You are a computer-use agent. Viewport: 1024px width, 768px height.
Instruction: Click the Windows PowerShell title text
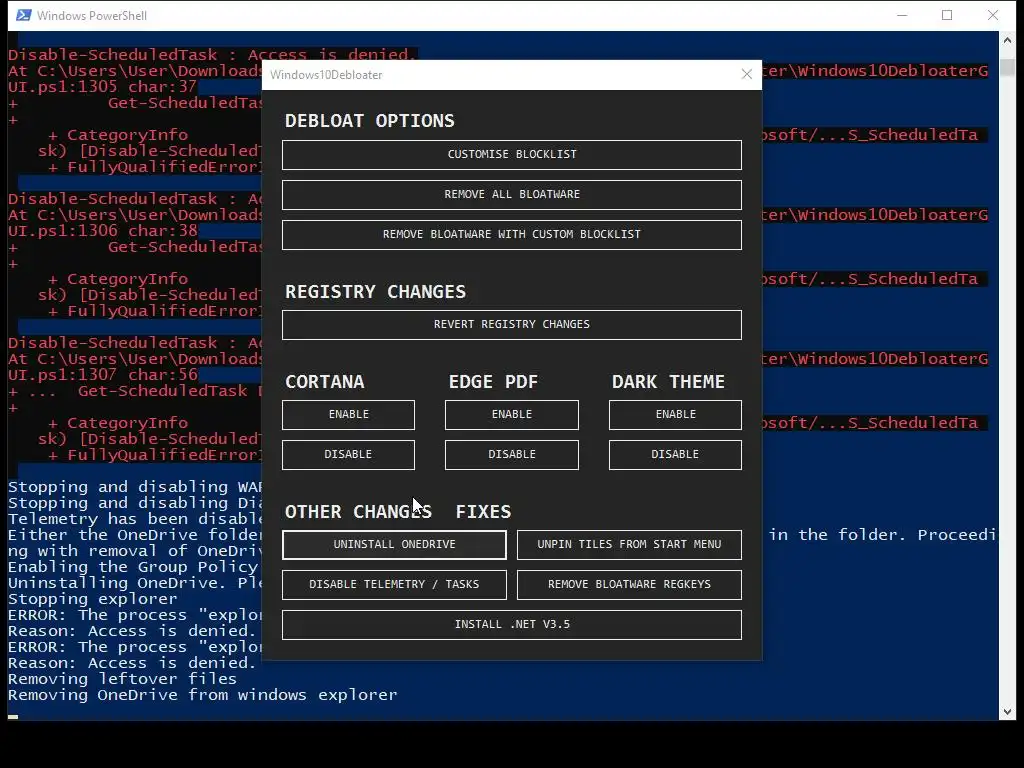pyautogui.click(x=91, y=16)
